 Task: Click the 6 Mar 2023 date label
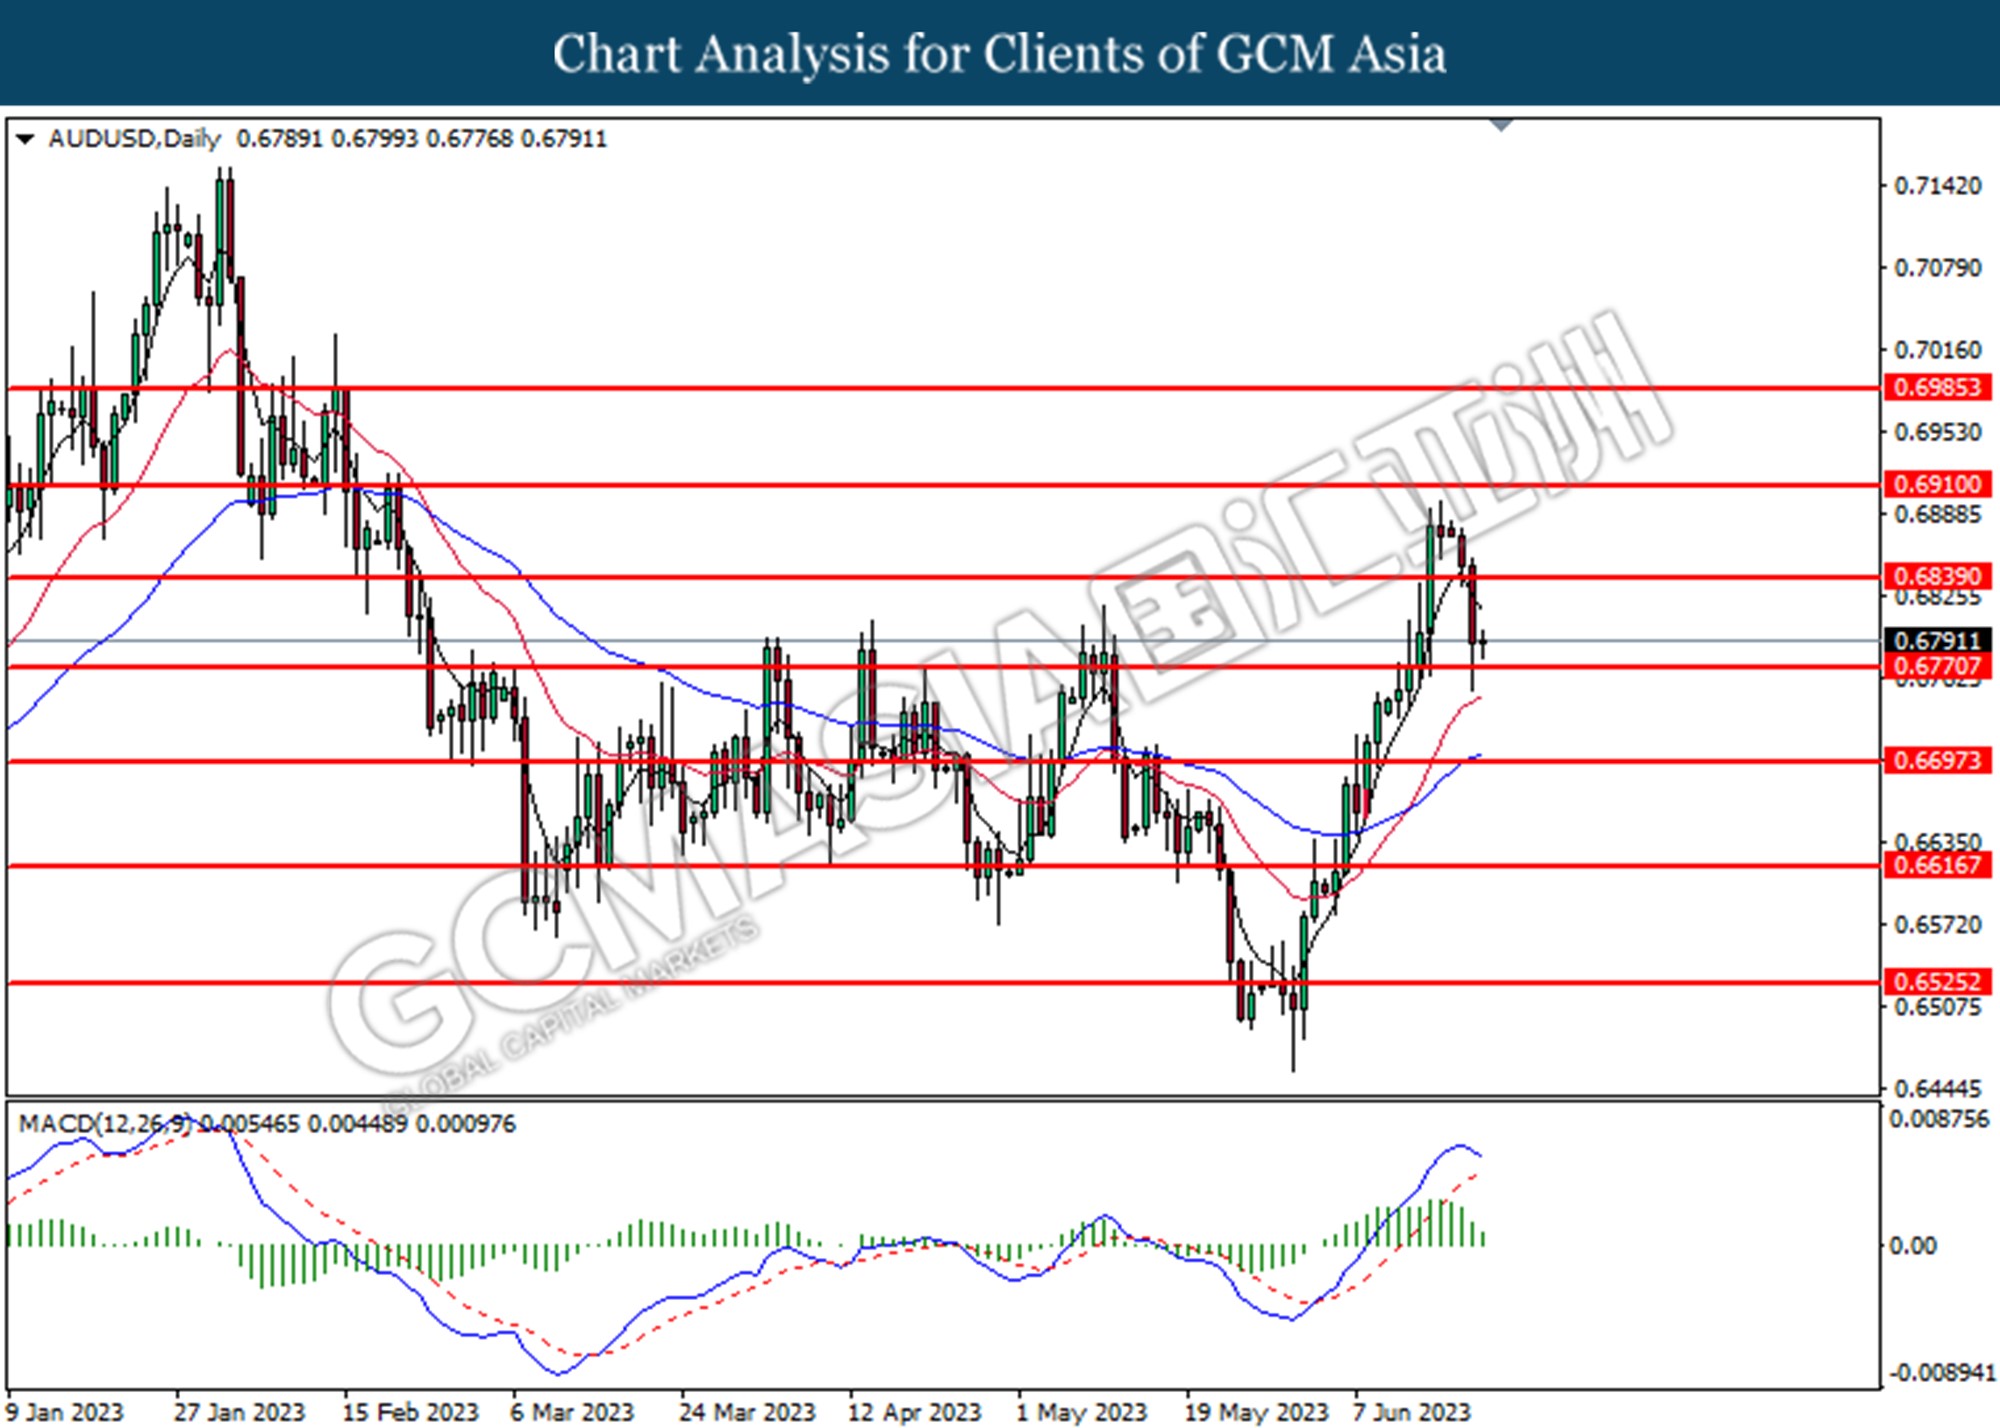click(x=572, y=1412)
